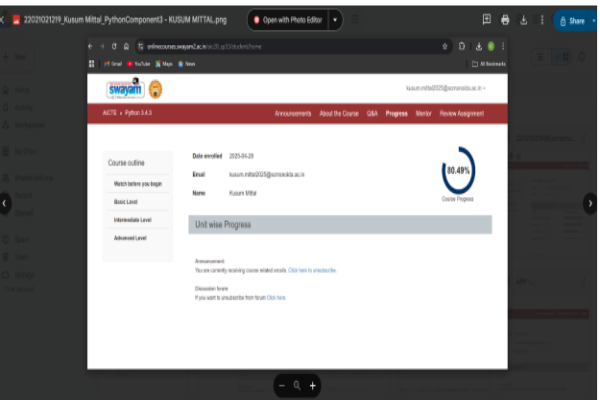The width and height of the screenshot is (600, 400).
Task: Go to the previous file with left arrow
Action: pyautogui.click(x=8, y=202)
